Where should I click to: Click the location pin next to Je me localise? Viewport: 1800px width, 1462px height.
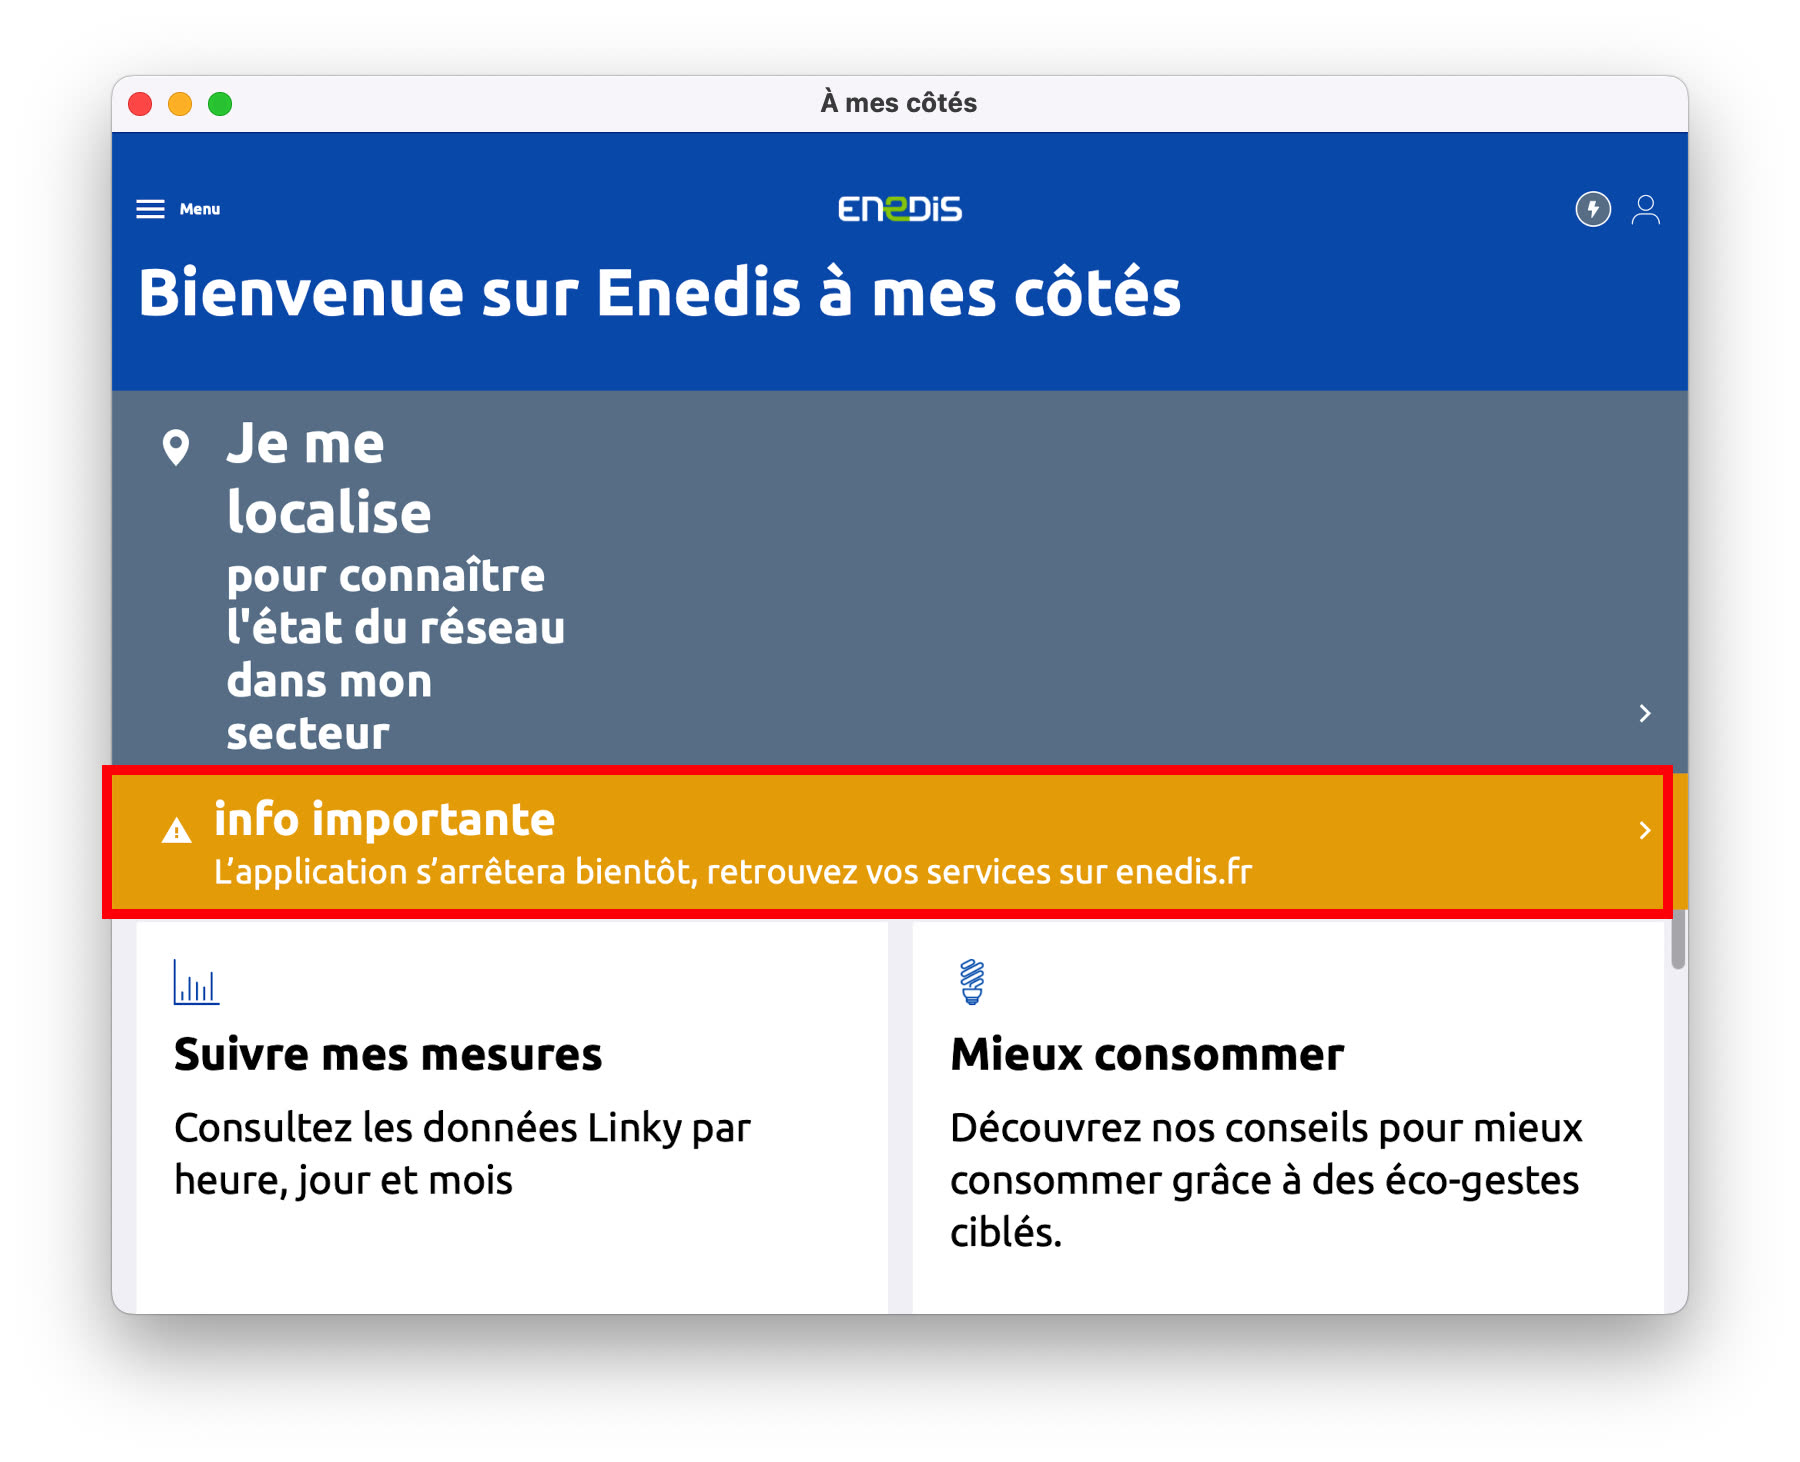tap(178, 447)
